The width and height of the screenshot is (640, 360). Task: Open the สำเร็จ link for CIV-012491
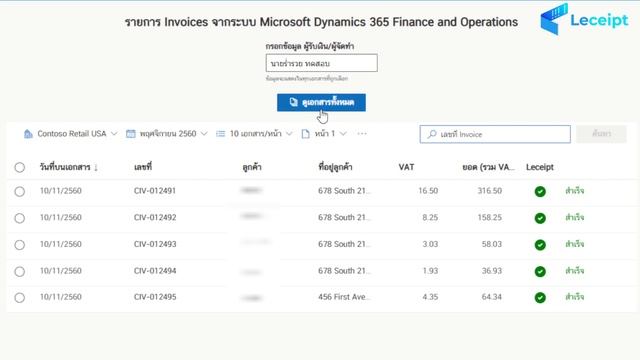[x=575, y=191]
